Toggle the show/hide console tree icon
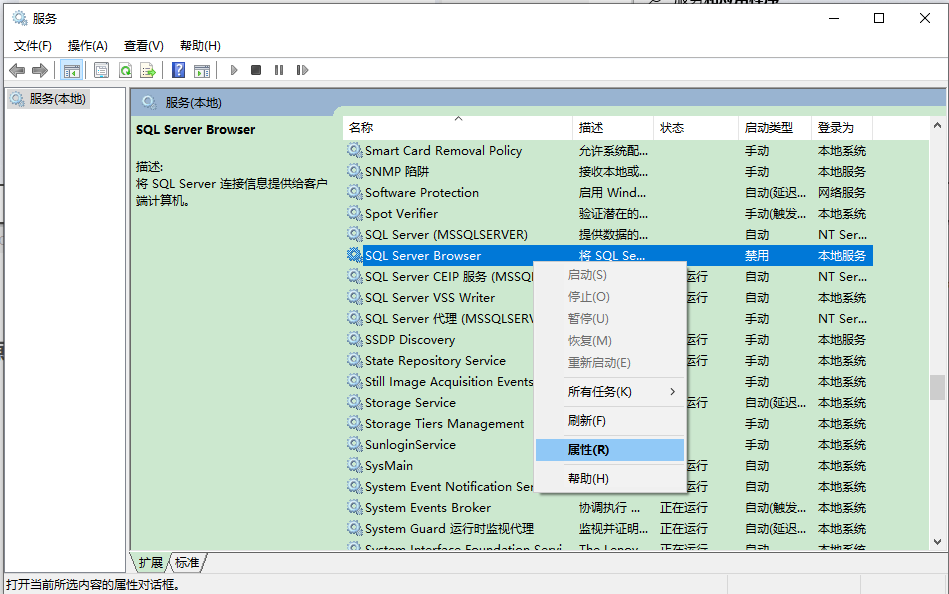The height and width of the screenshot is (594, 949). pyautogui.click(x=71, y=70)
